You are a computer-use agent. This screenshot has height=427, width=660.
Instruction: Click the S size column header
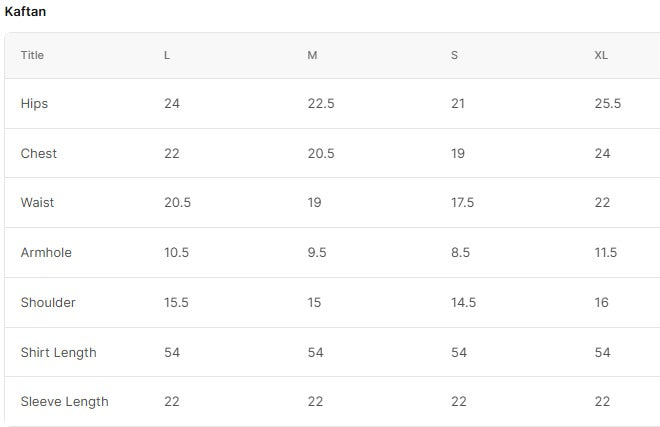455,55
